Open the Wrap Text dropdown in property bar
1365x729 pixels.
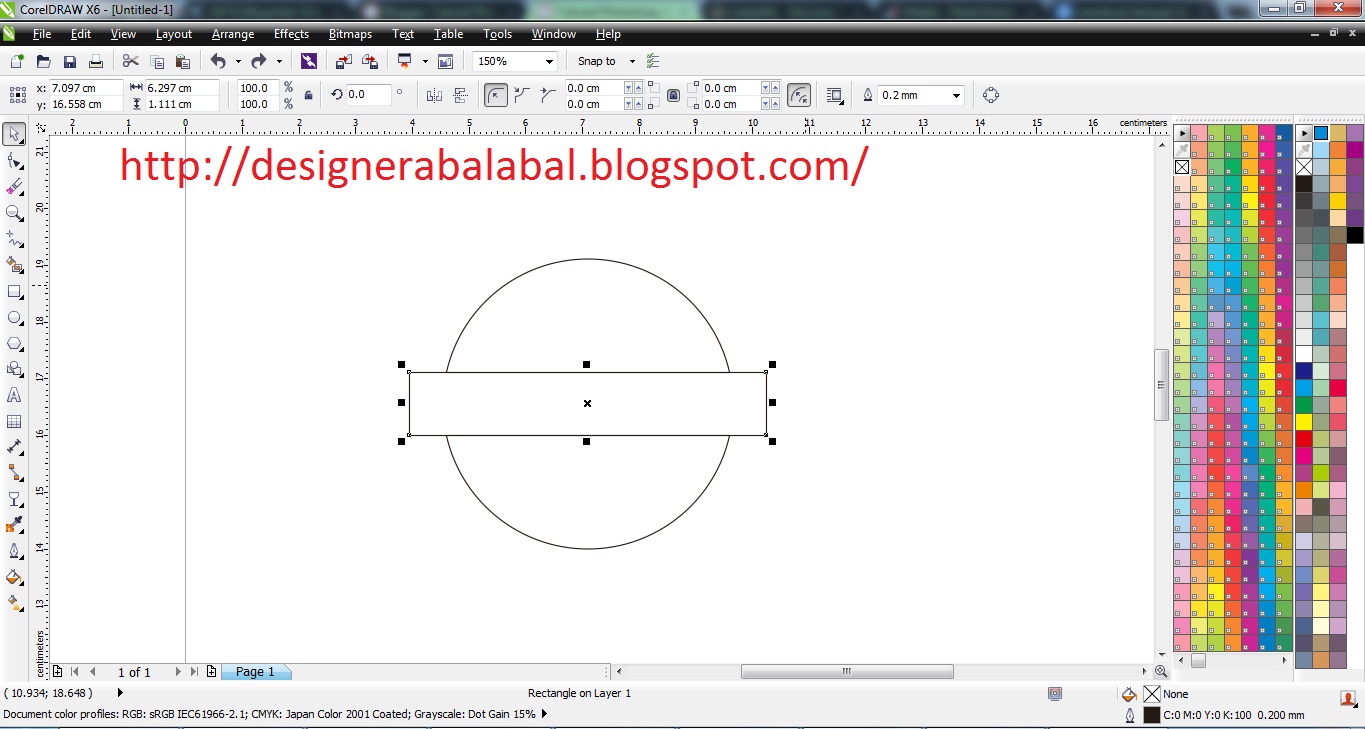[835, 95]
